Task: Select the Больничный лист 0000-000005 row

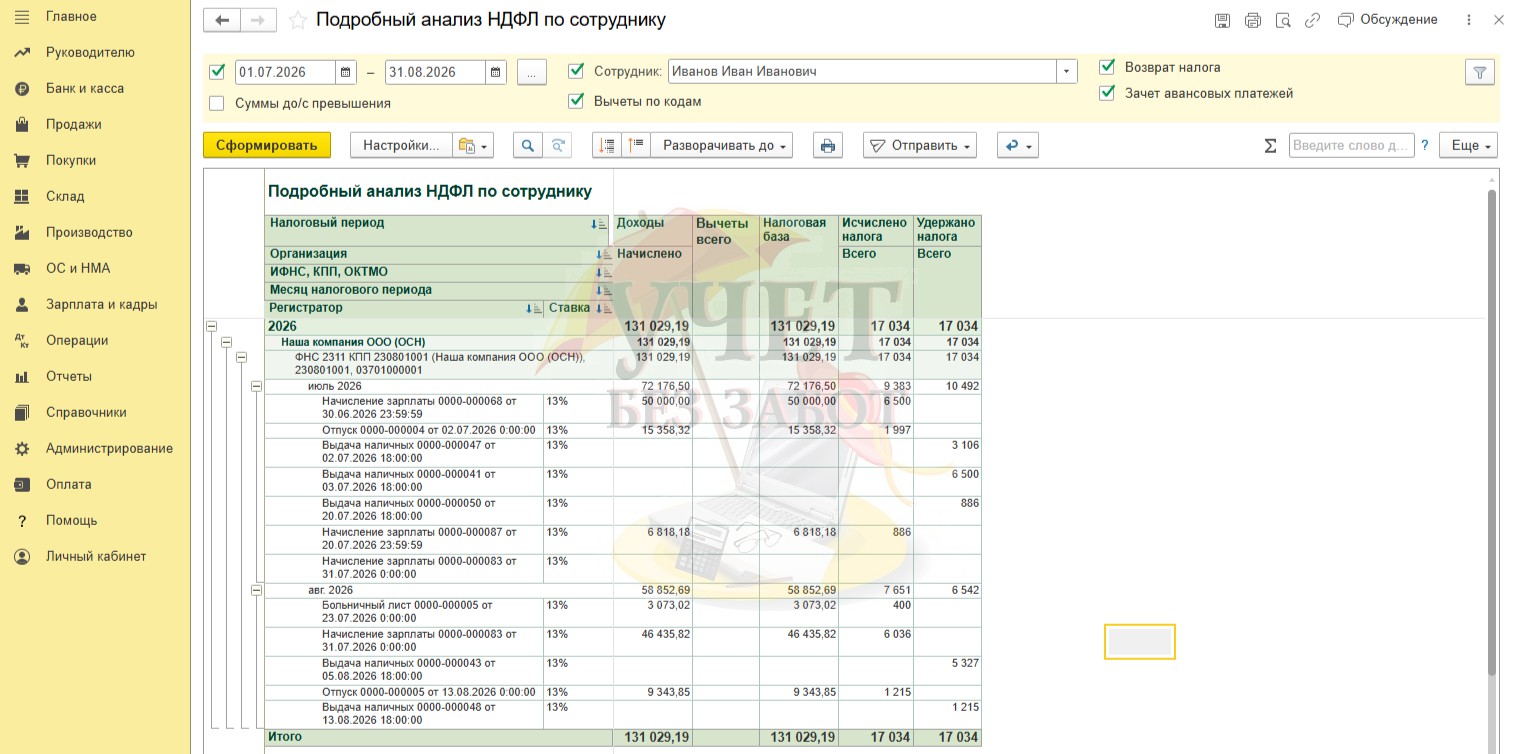Action: pyautogui.click(x=407, y=611)
